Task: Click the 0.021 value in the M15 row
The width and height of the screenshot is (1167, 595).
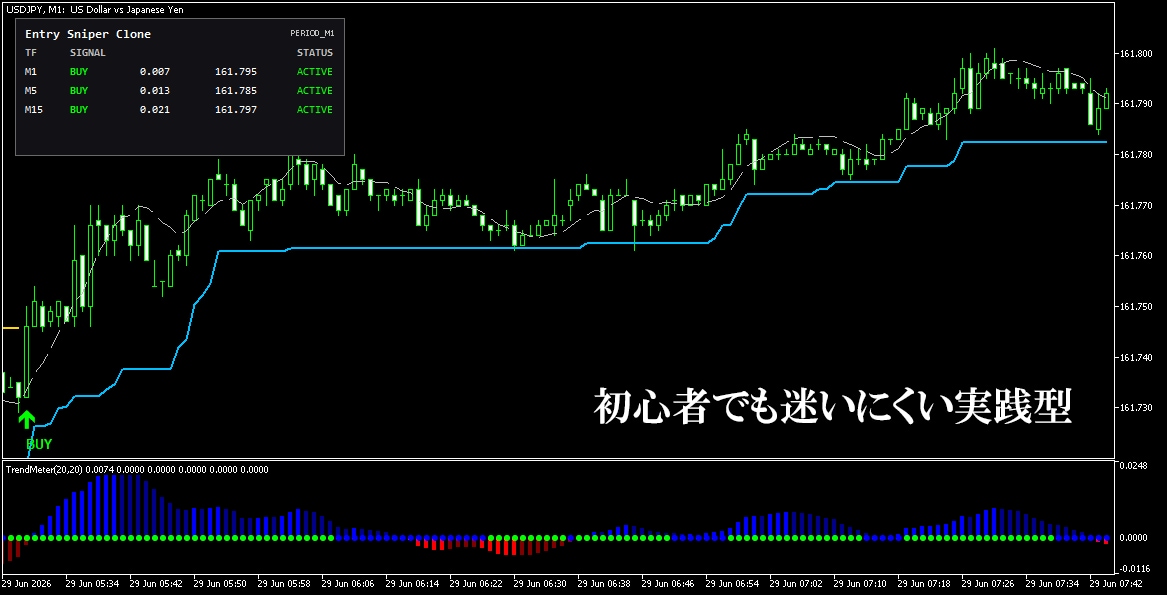Action: point(155,109)
